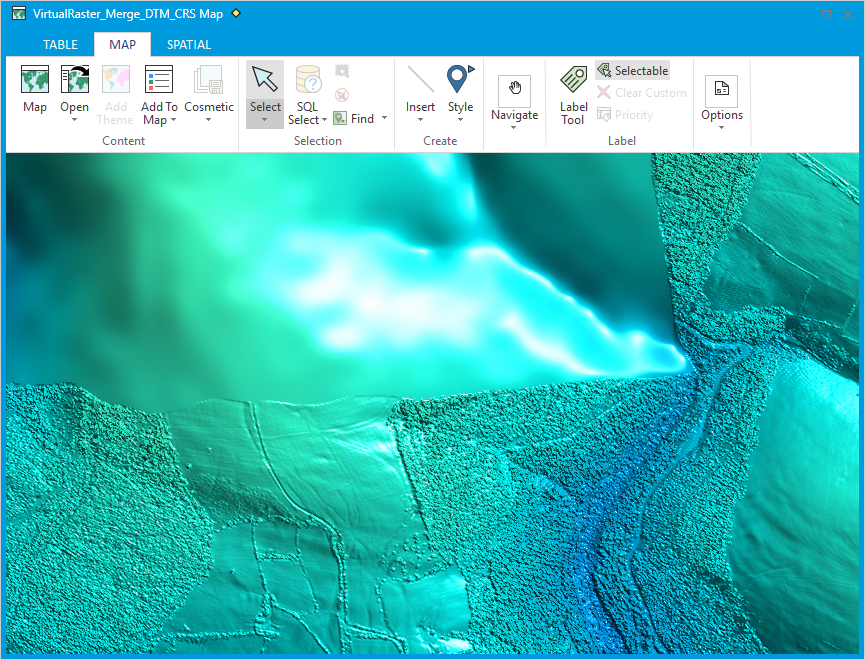Click the Navigate hand icon
Screen dimensions: 865x660
click(514, 90)
